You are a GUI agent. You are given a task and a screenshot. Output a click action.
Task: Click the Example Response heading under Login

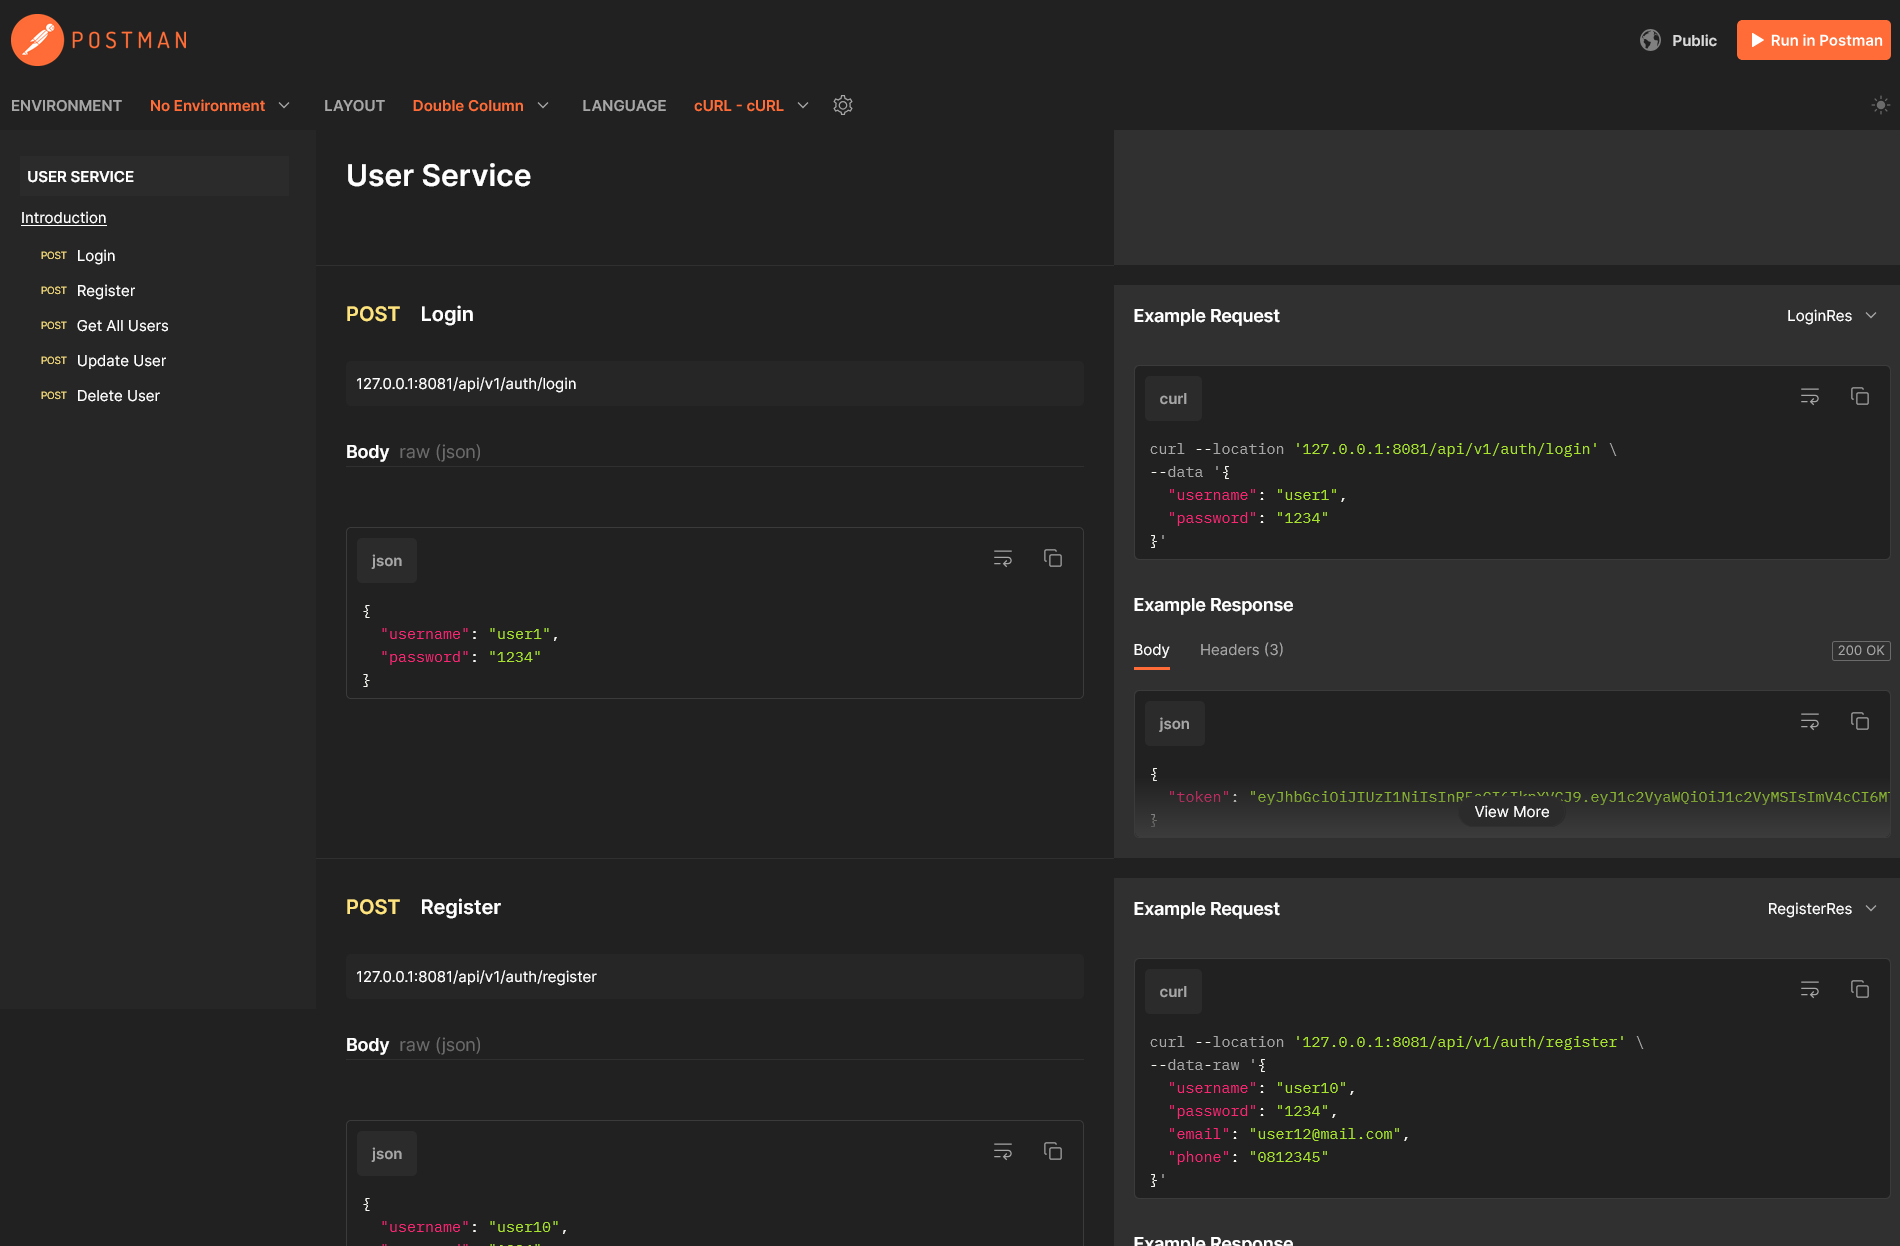(1213, 605)
